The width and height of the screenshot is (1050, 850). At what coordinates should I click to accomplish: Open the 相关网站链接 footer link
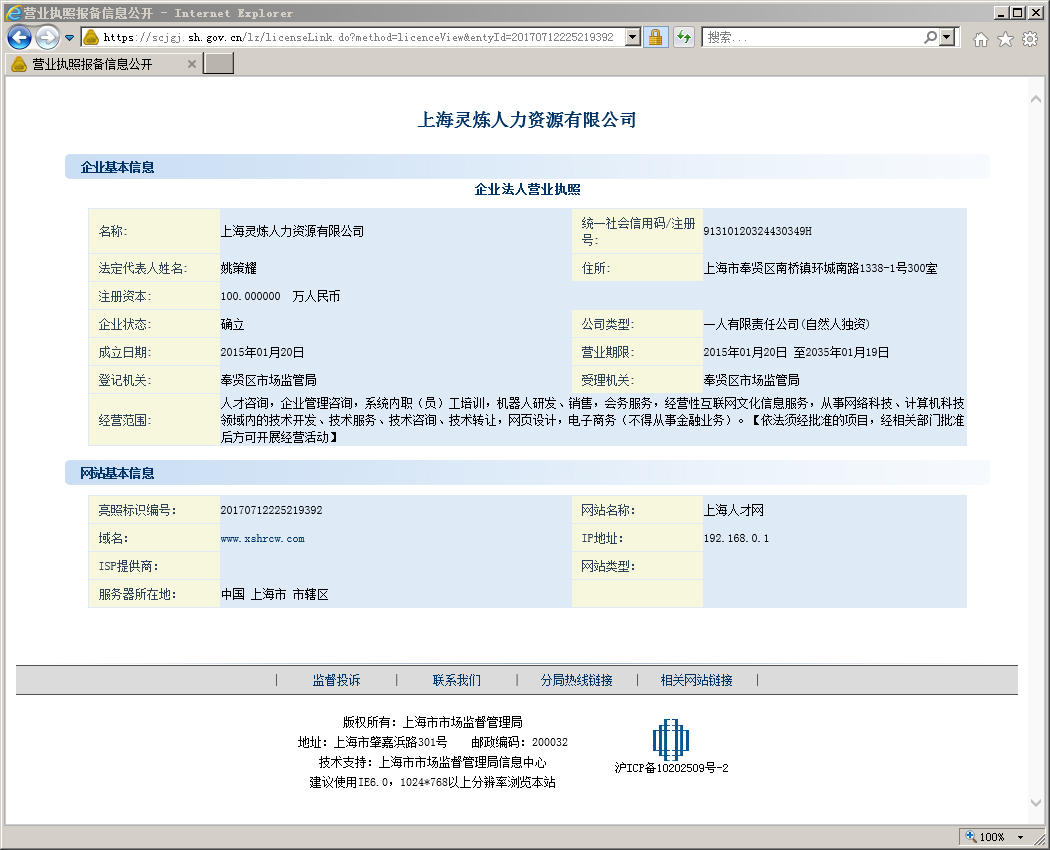coord(696,681)
